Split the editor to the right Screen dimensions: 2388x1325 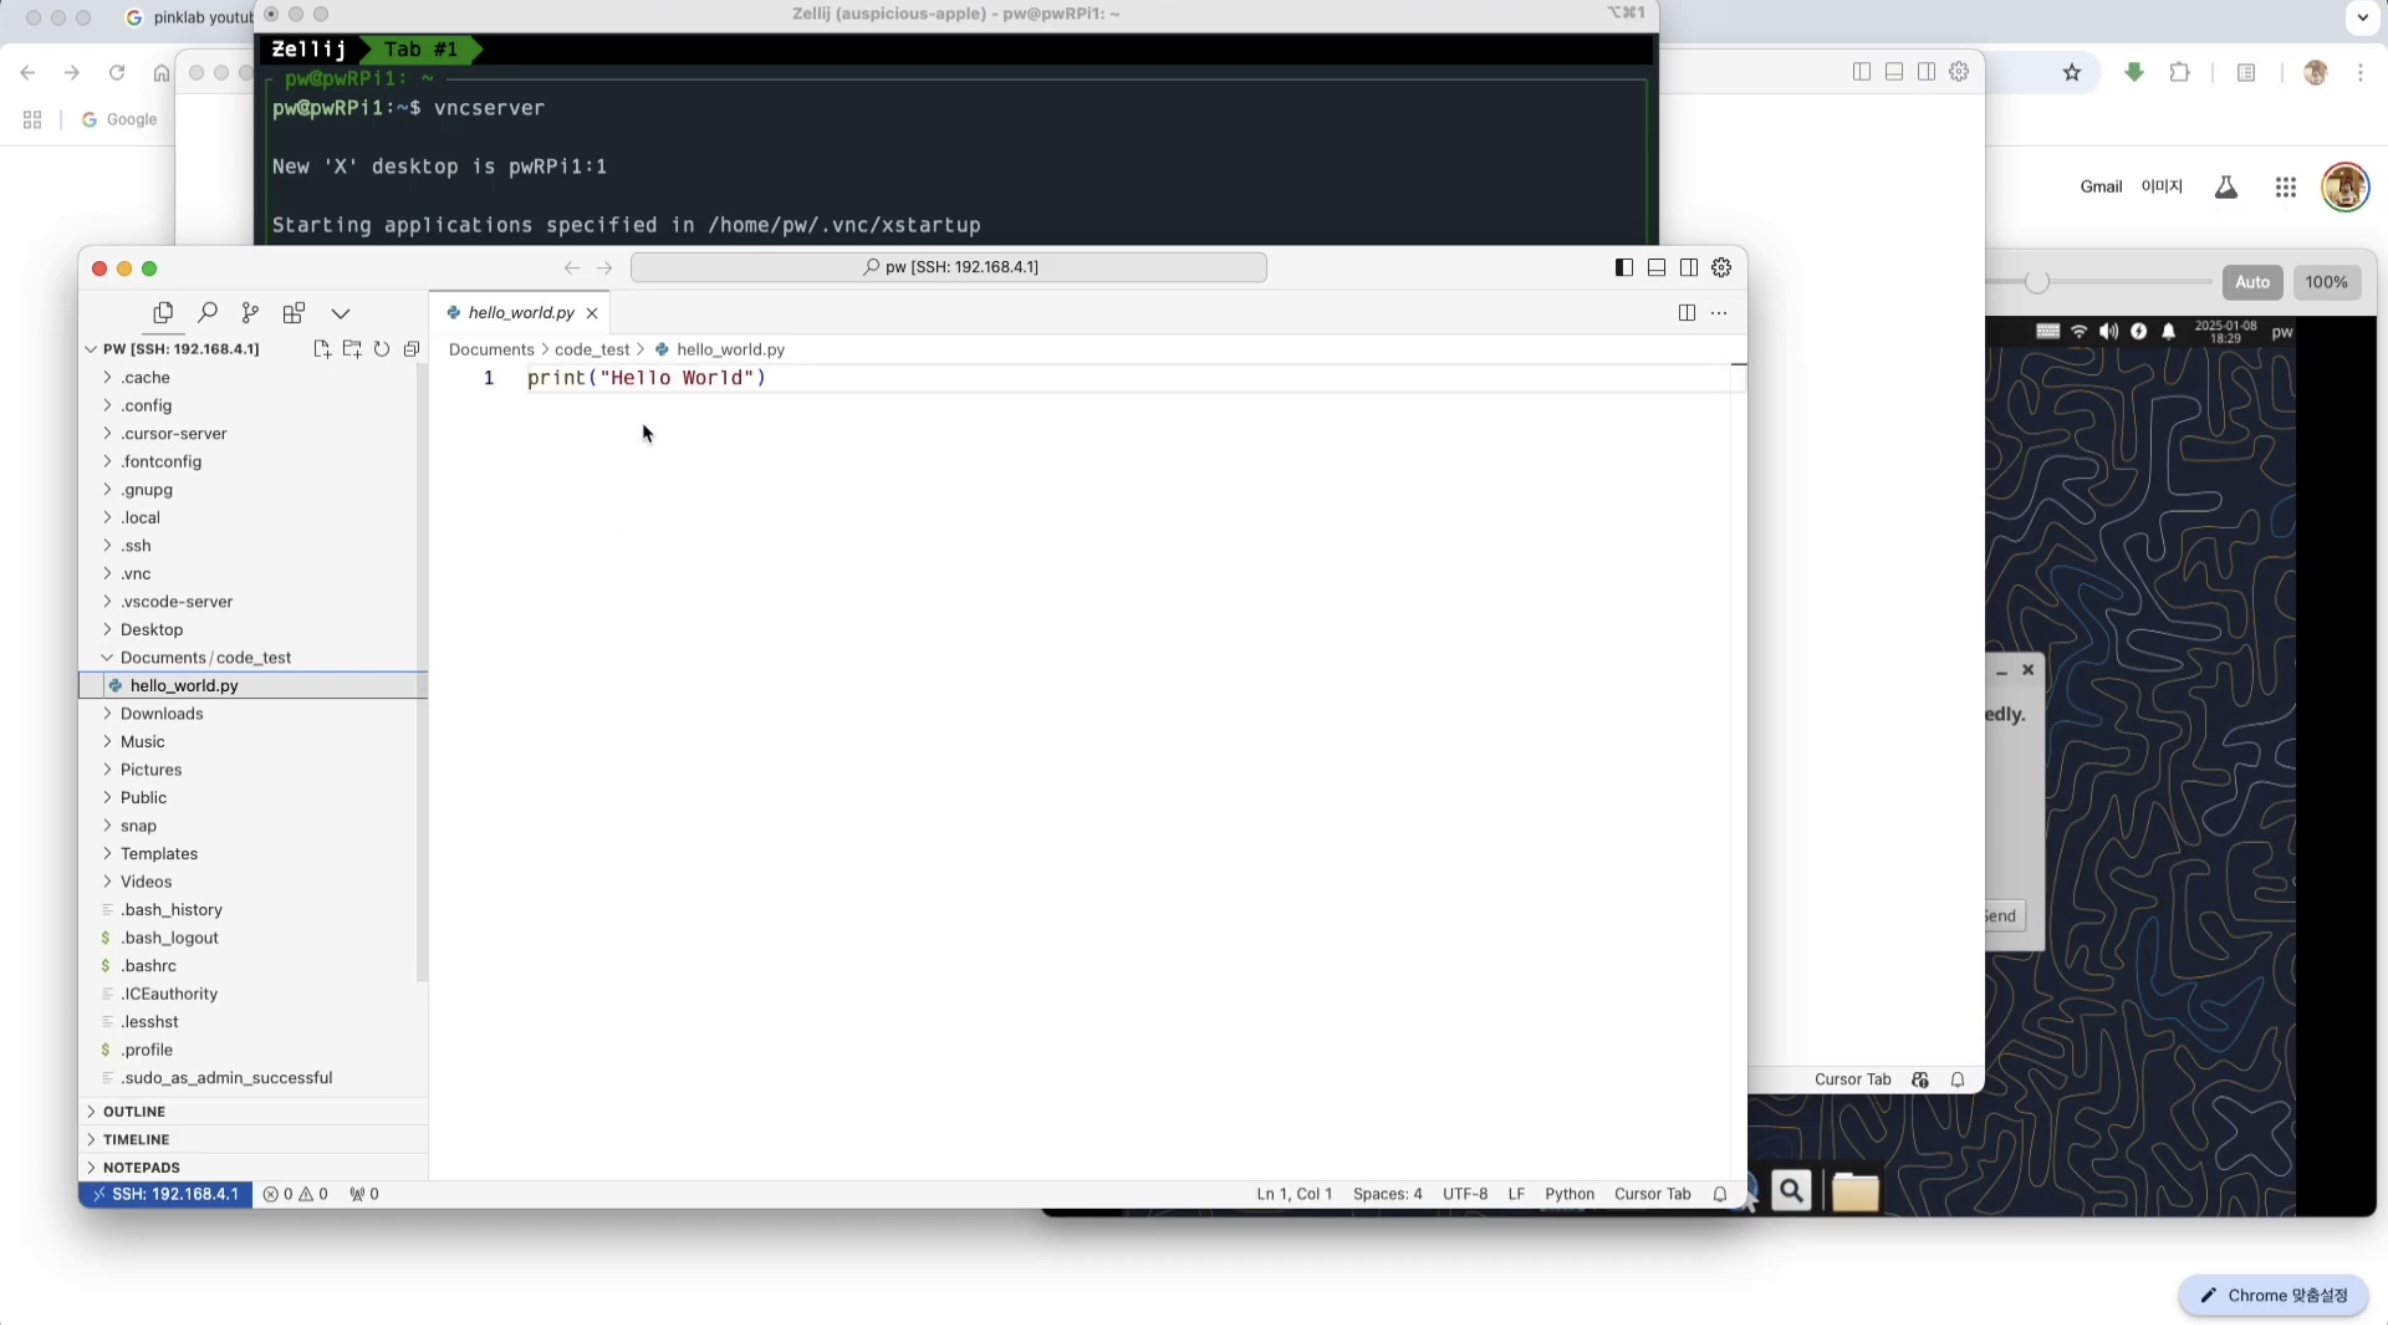1686,313
